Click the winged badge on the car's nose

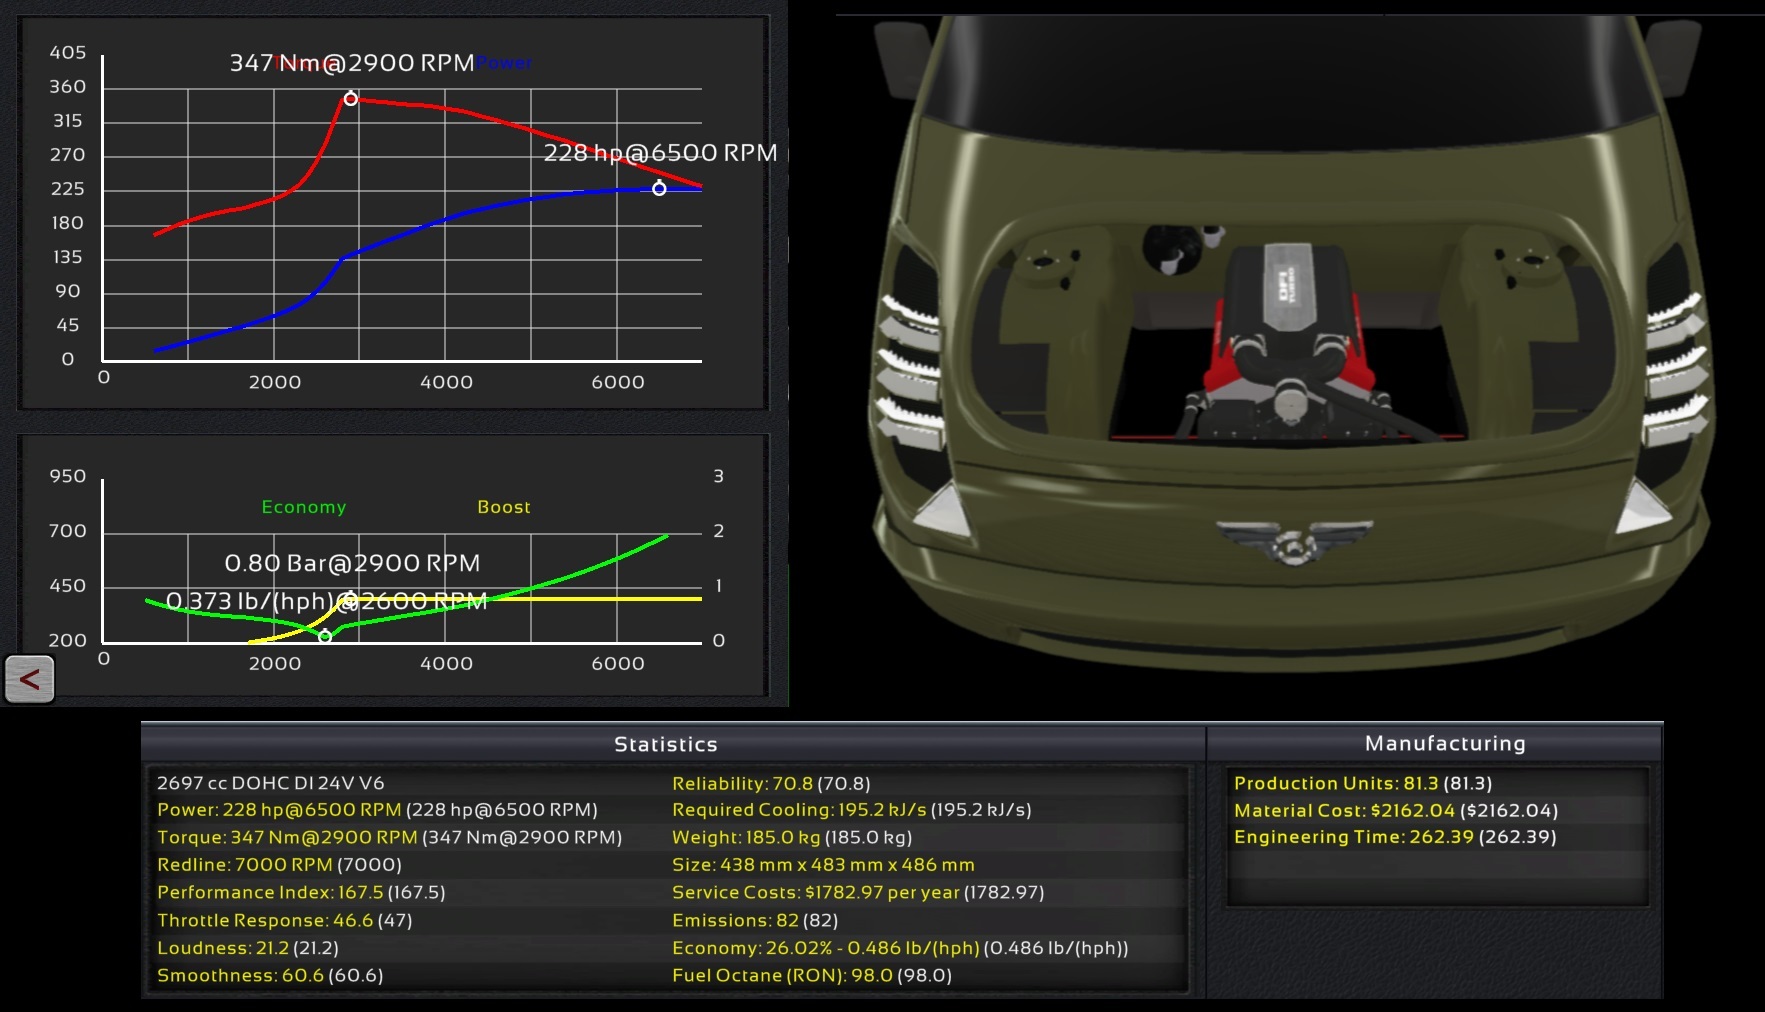(1293, 541)
